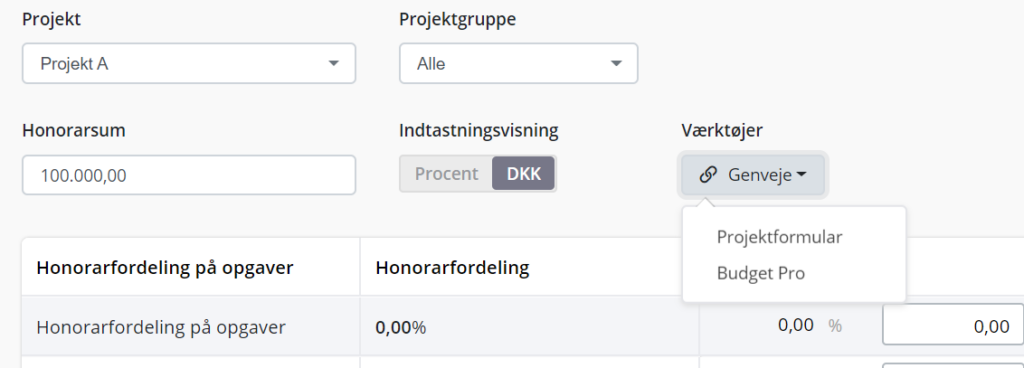This screenshot has width=1024, height=368.
Task: Switch input view to Procent
Action: pos(447,174)
